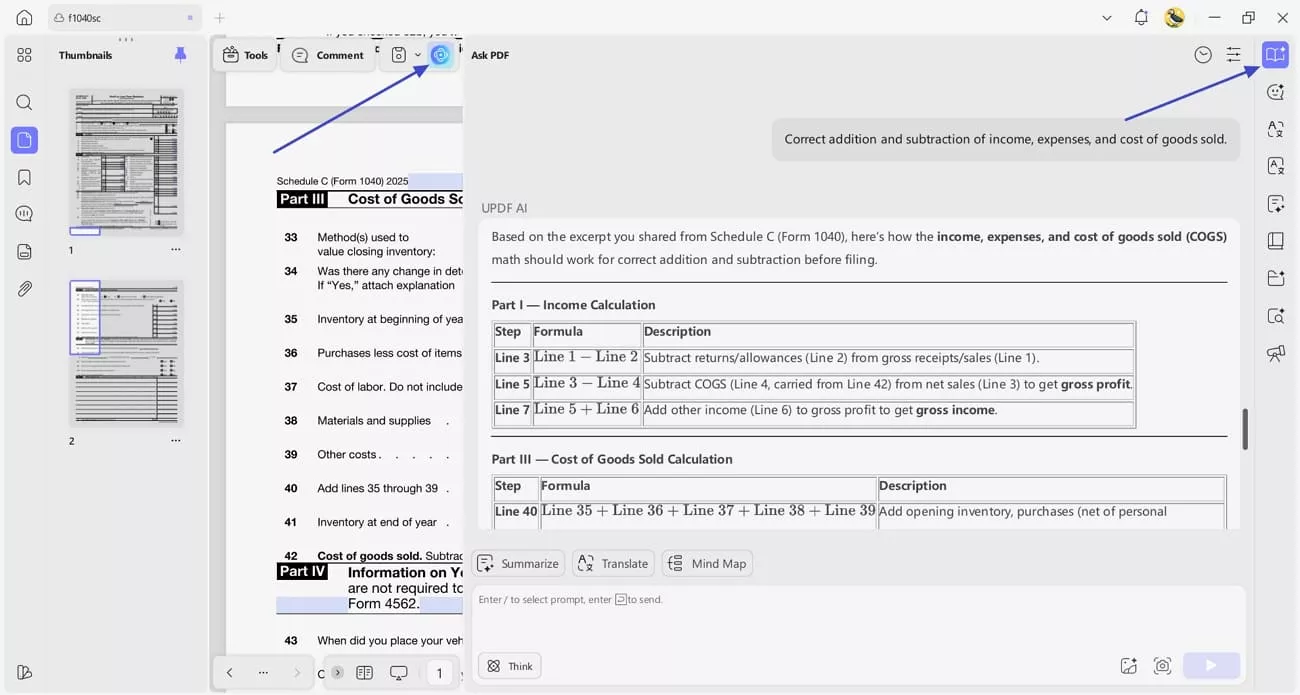Open the save button dropdown
The height and width of the screenshot is (695, 1300).
pyautogui.click(x=419, y=55)
